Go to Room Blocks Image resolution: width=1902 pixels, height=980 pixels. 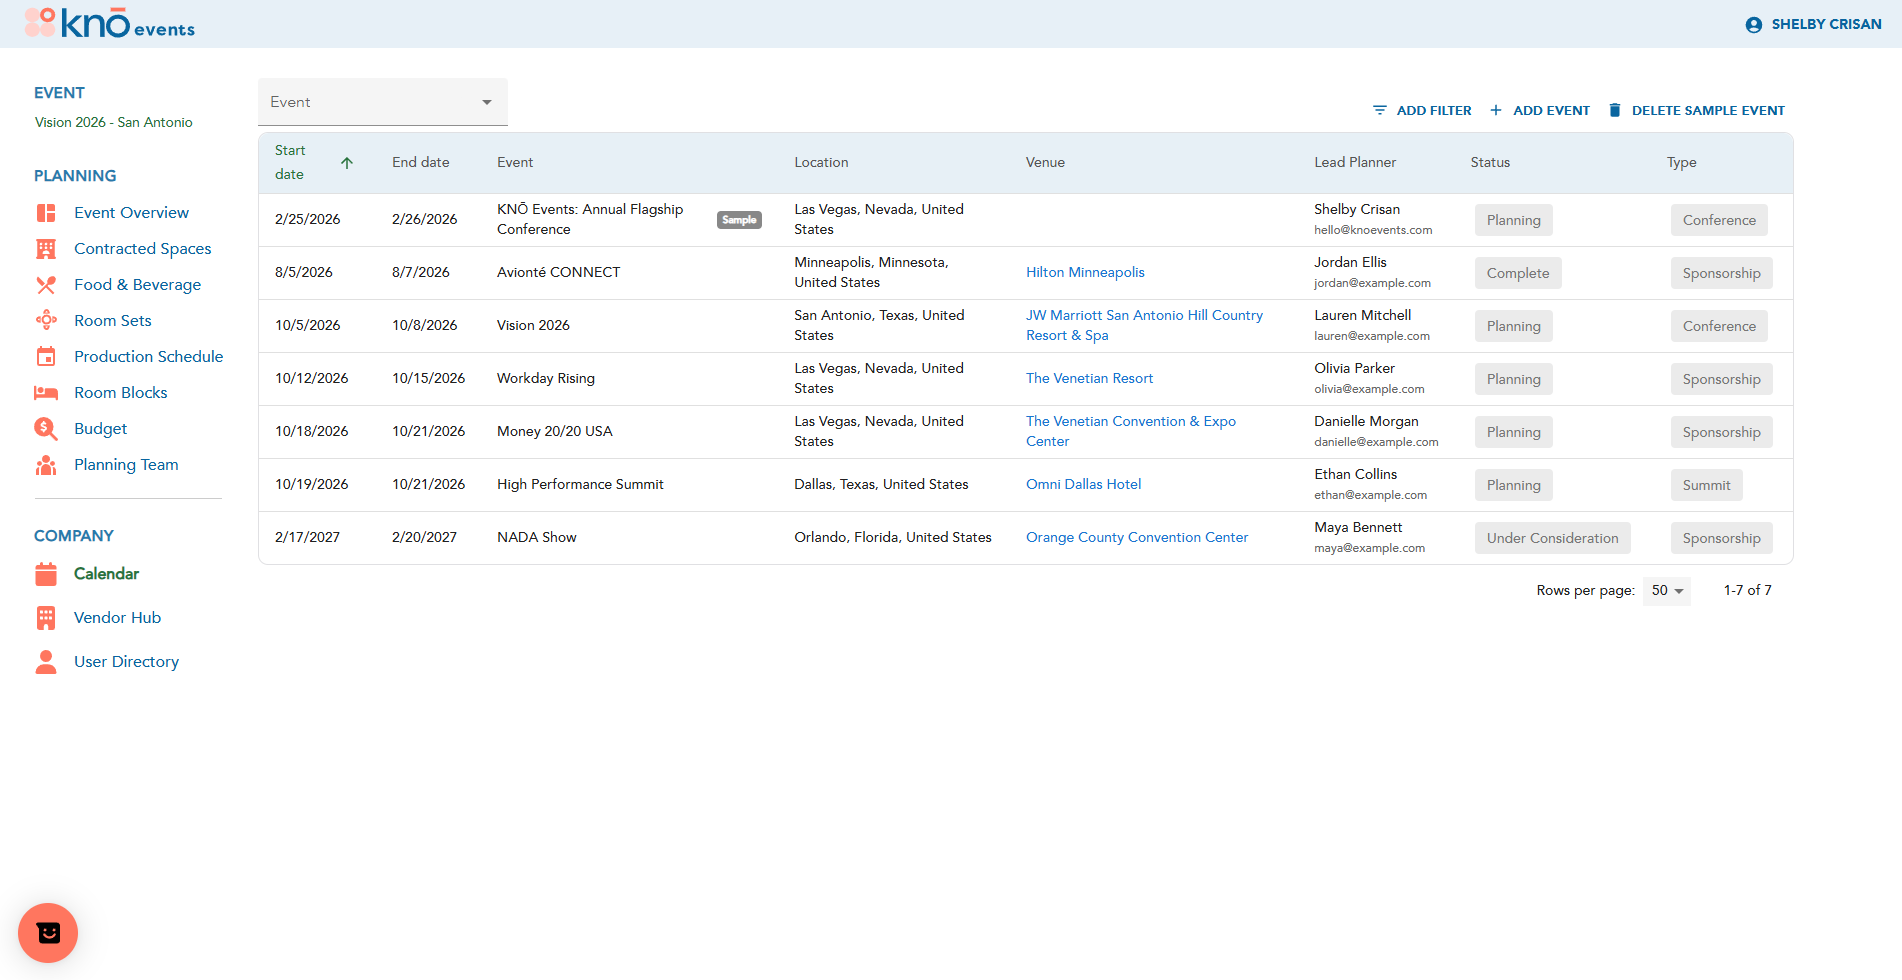(121, 393)
